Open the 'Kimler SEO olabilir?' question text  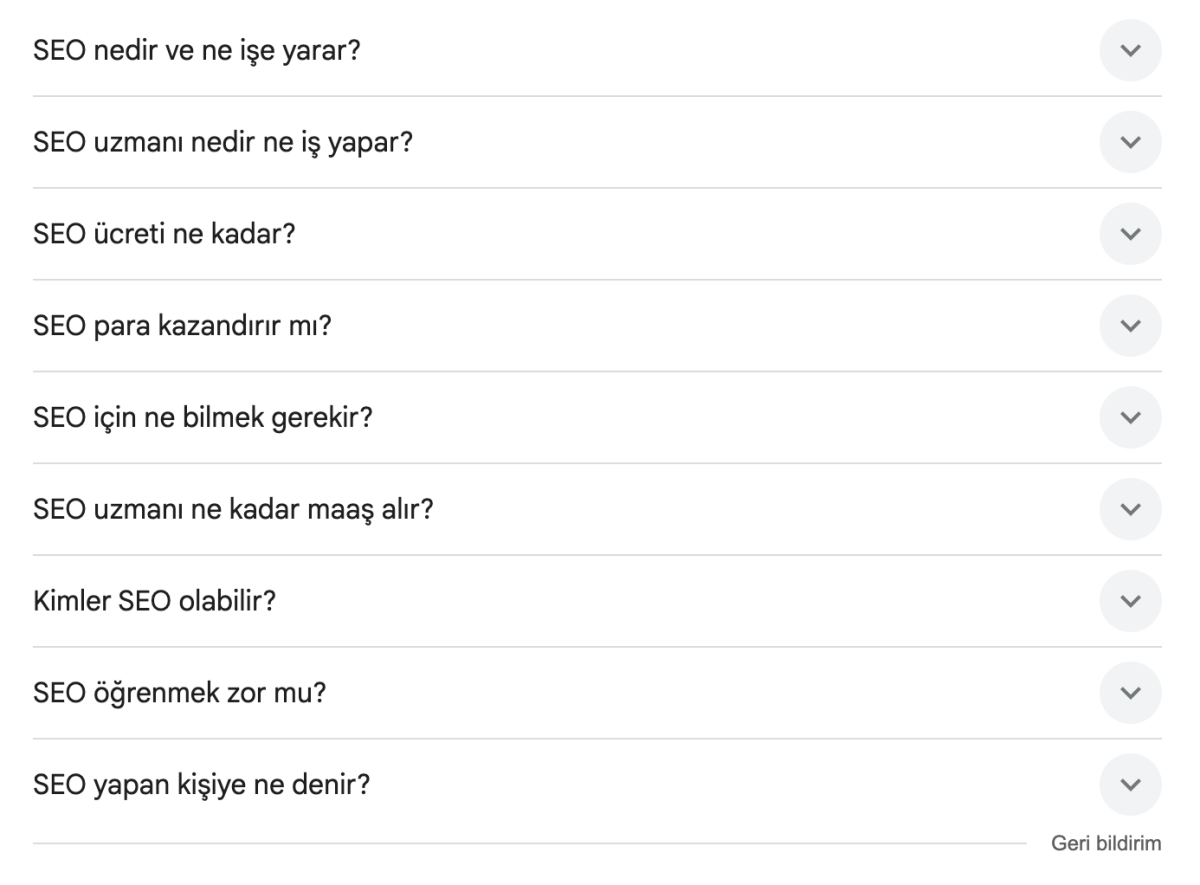coord(155,602)
